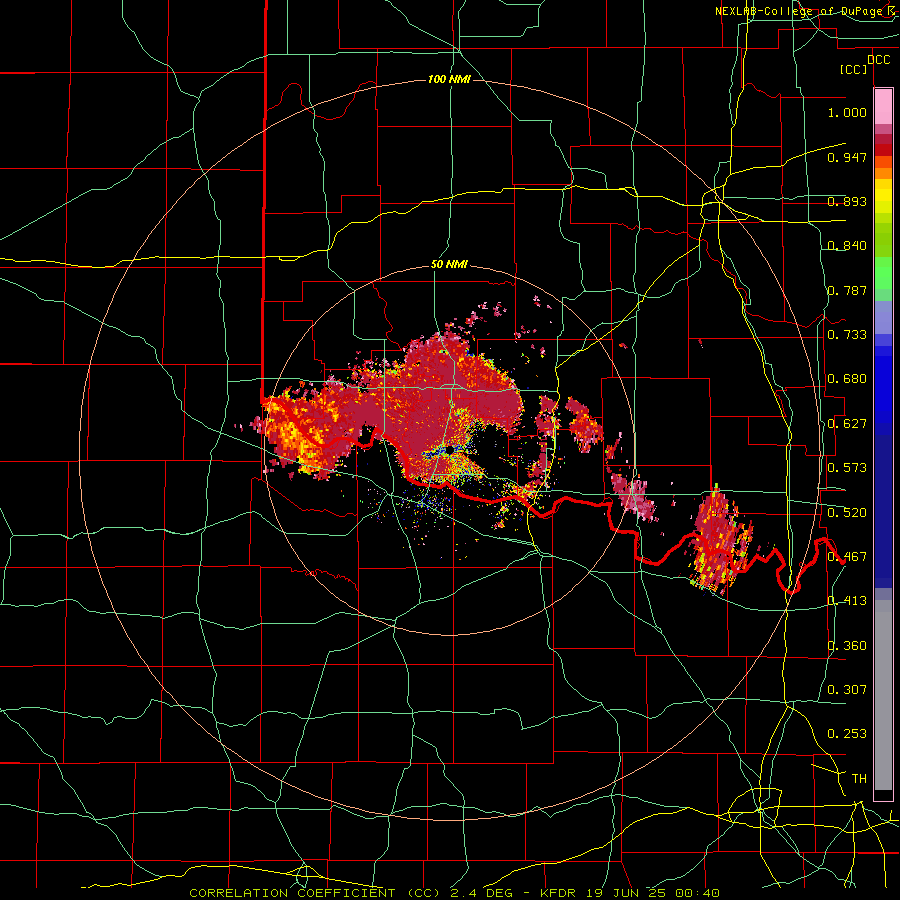The height and width of the screenshot is (900, 900).
Task: Click the 1.000 value on the color scale
Action: [847, 112]
